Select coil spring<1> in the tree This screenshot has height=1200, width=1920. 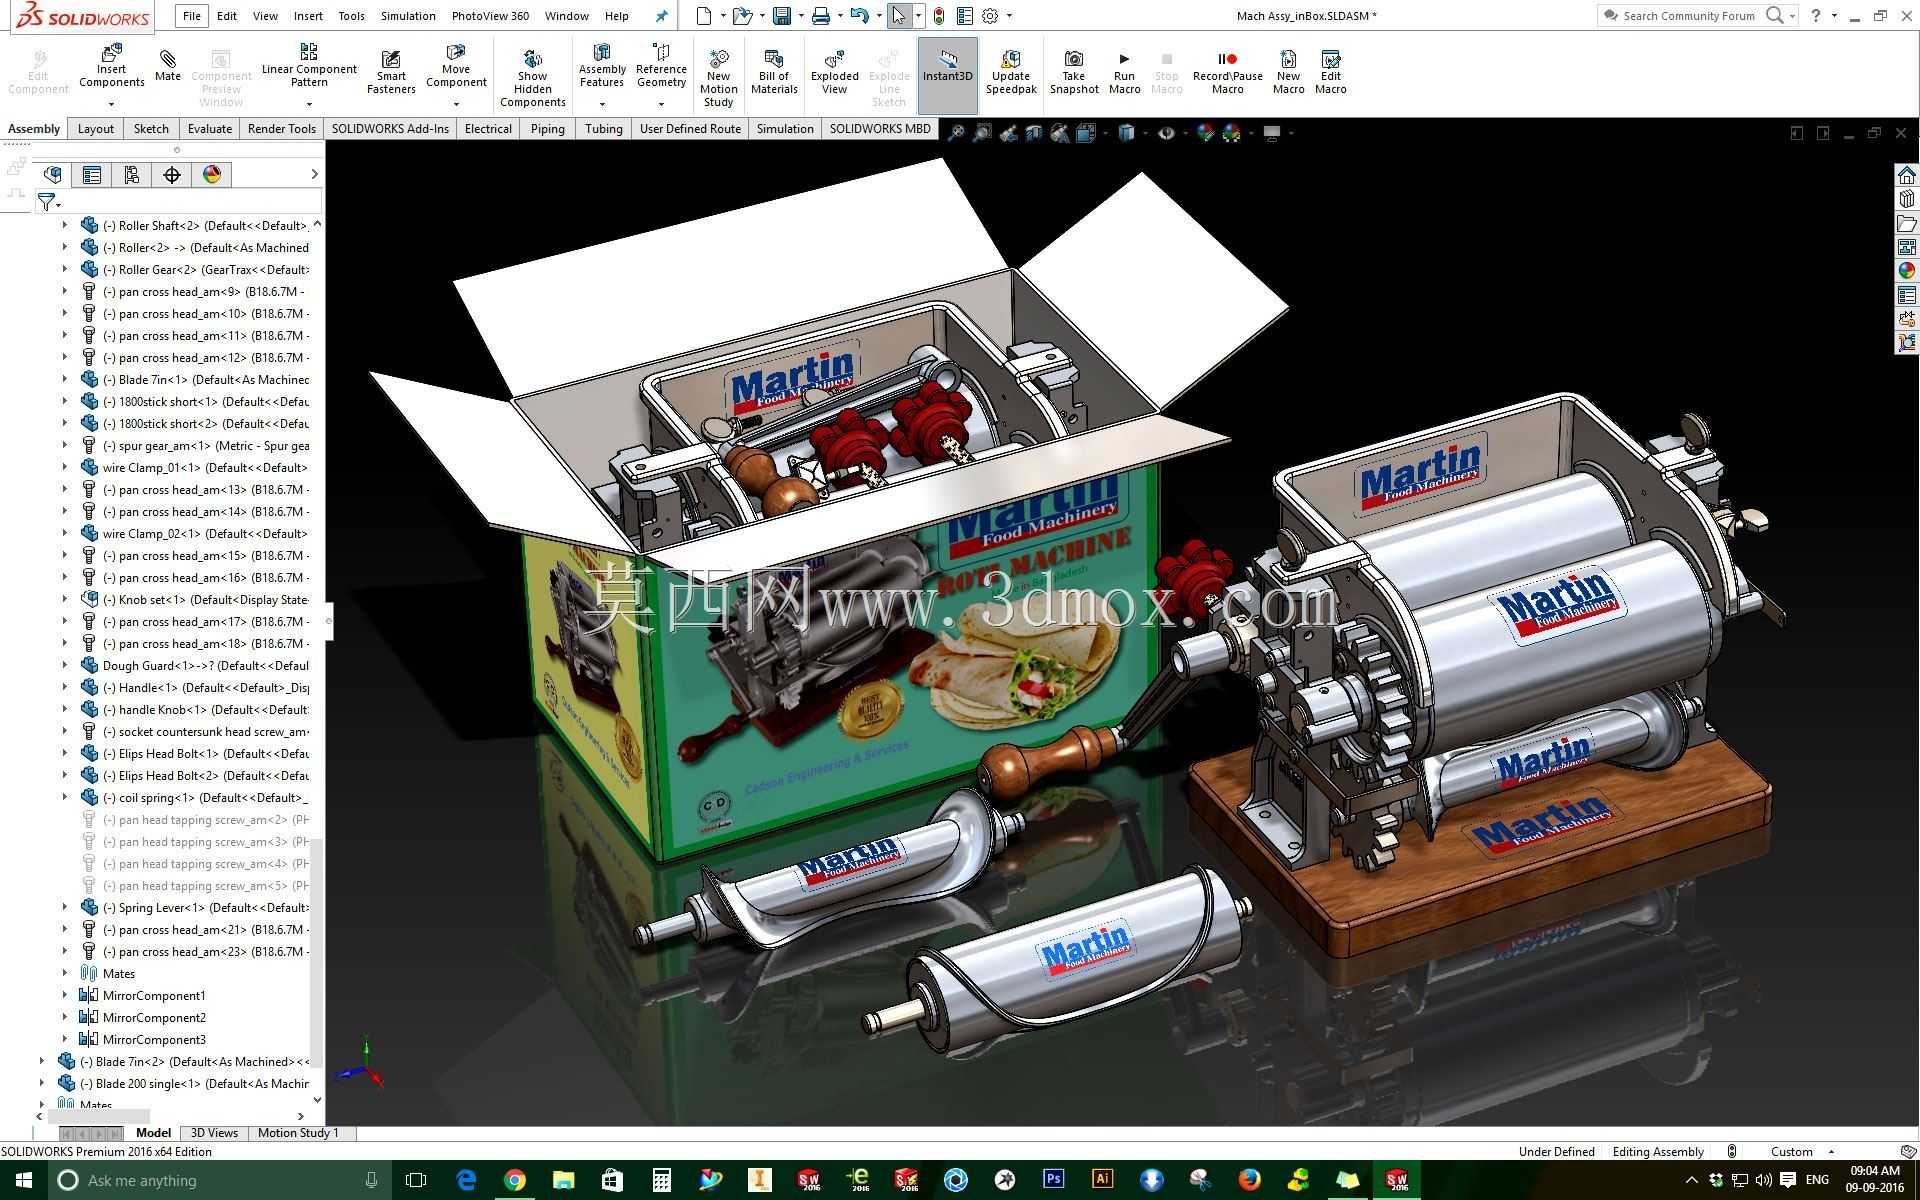[x=196, y=797]
